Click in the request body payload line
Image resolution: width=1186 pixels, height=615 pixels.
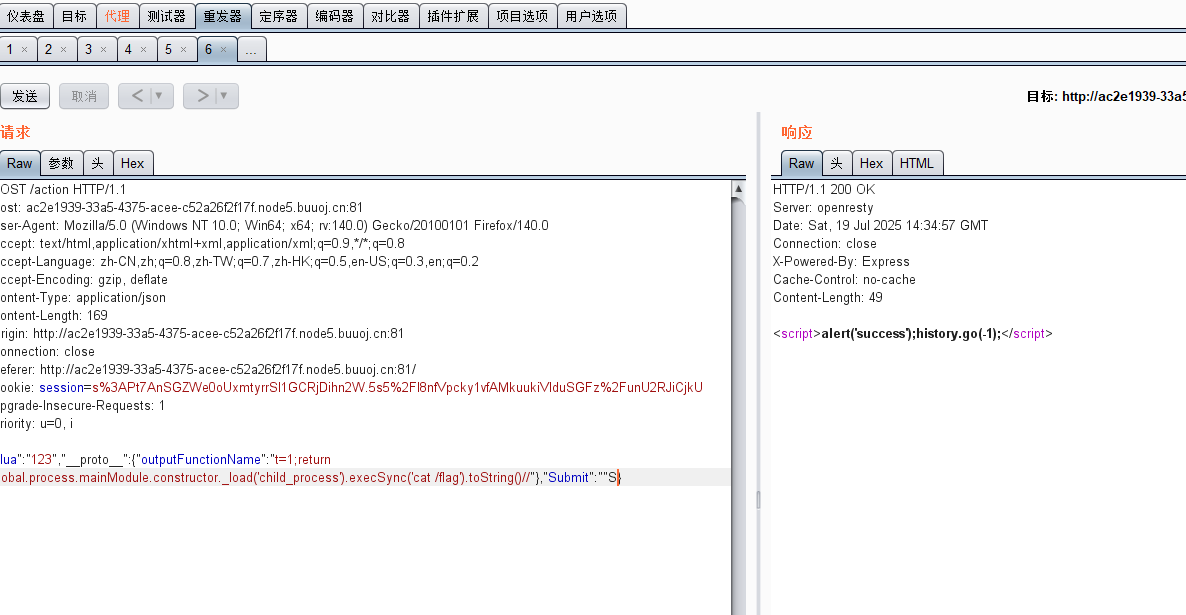(x=310, y=477)
